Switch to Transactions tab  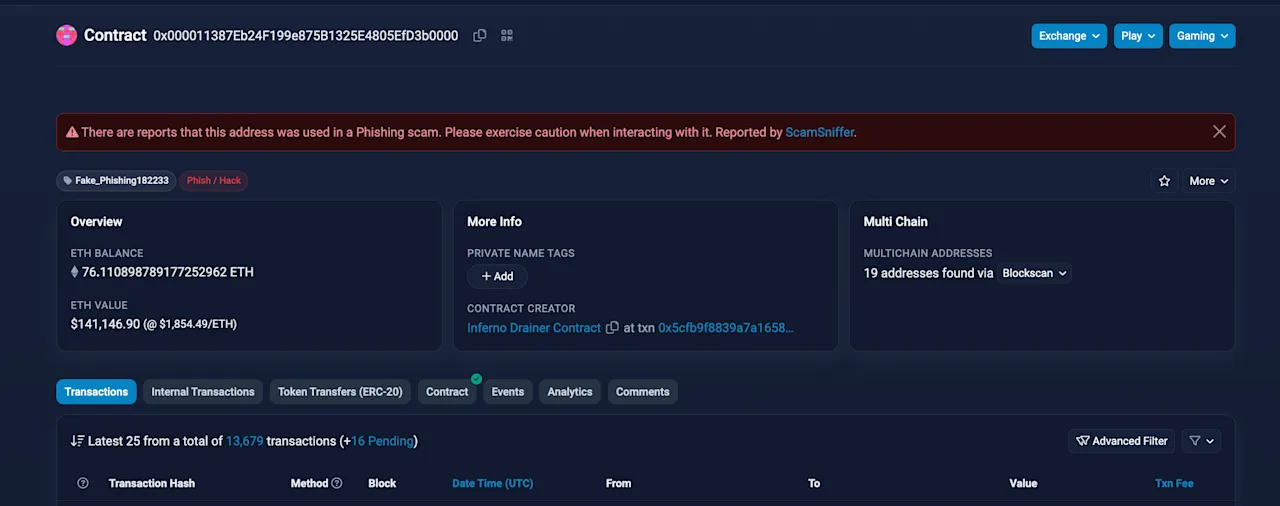tap(96, 392)
